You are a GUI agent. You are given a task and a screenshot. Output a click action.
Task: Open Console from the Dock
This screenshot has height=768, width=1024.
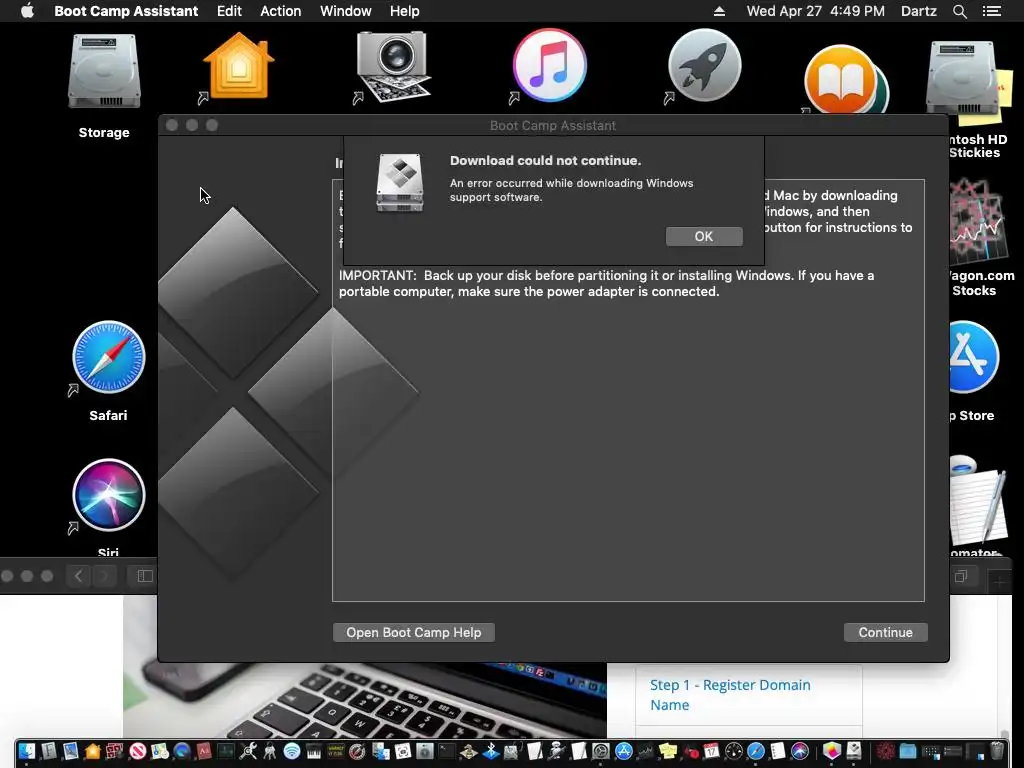[x=336, y=751]
